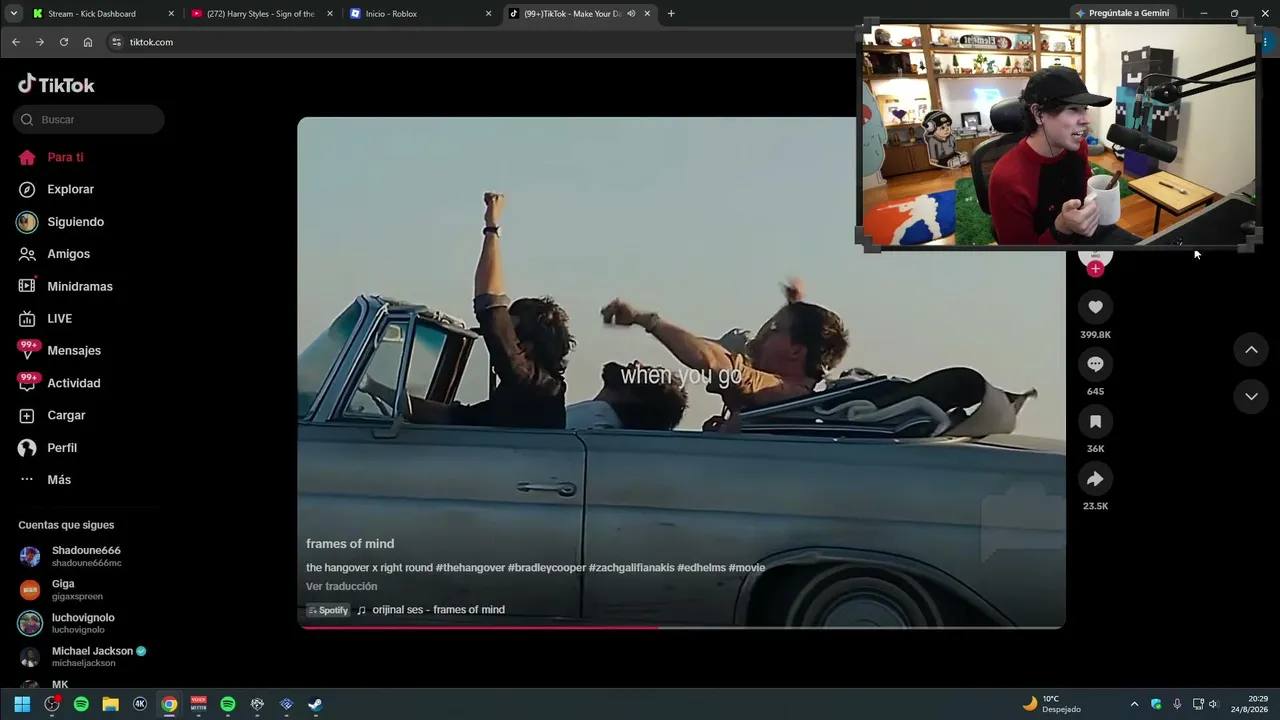
Task: Show hidden system tray icons
Action: pyautogui.click(x=1134, y=704)
